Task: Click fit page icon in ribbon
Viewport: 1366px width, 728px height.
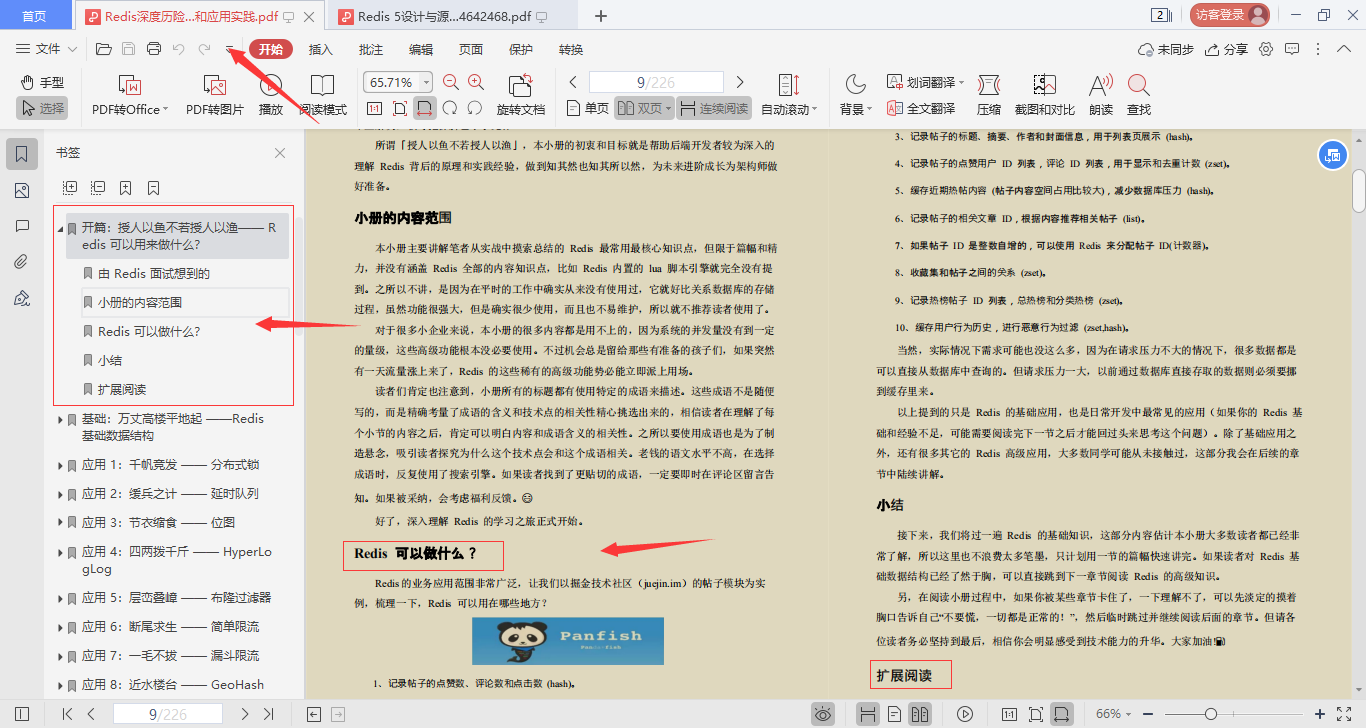Action: pos(400,108)
